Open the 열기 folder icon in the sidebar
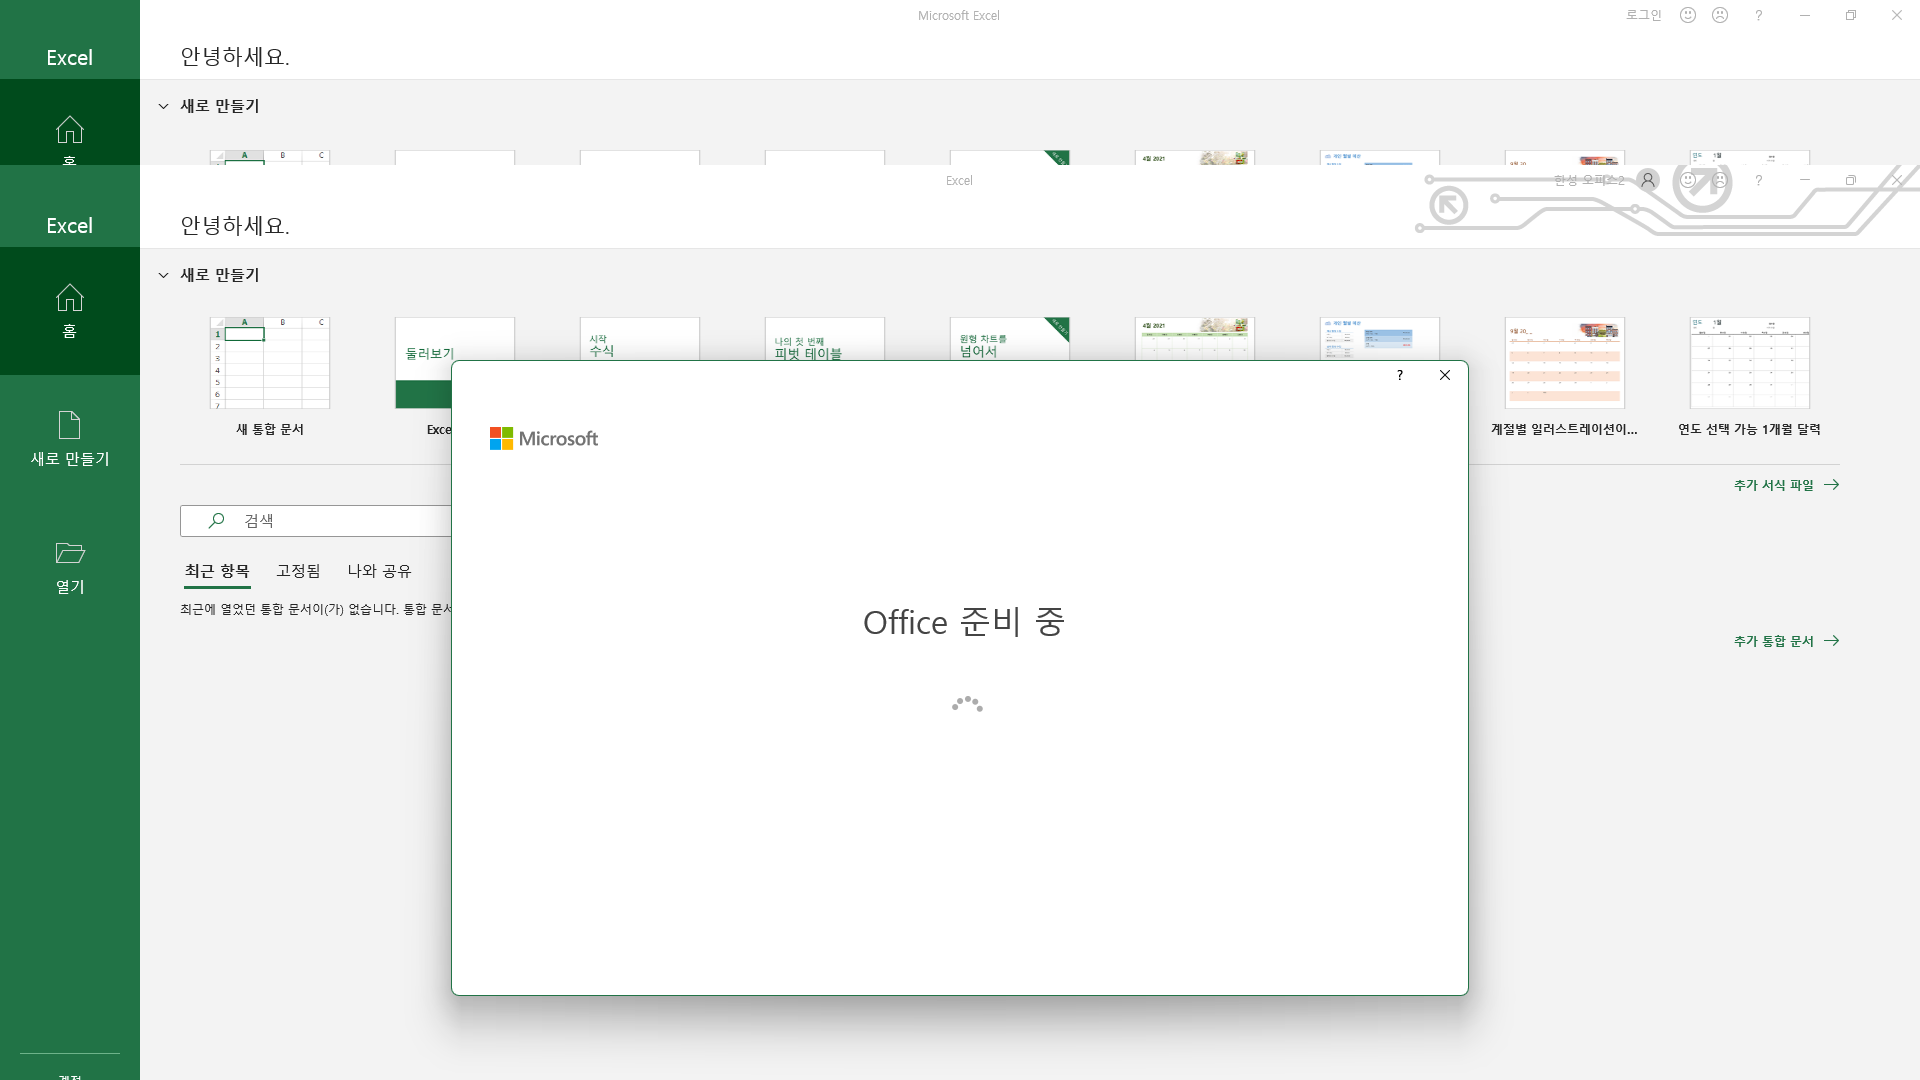 (69, 553)
